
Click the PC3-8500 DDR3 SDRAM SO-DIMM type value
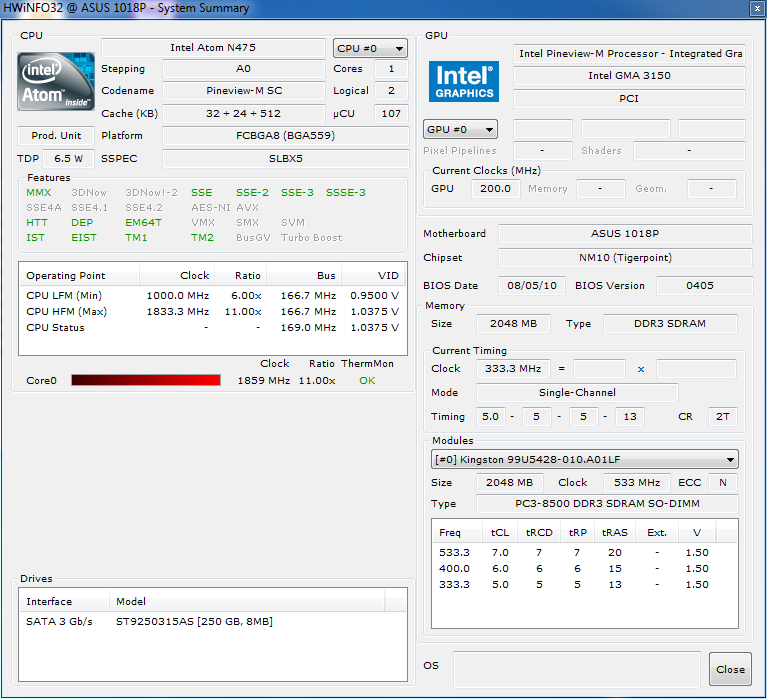coord(607,503)
